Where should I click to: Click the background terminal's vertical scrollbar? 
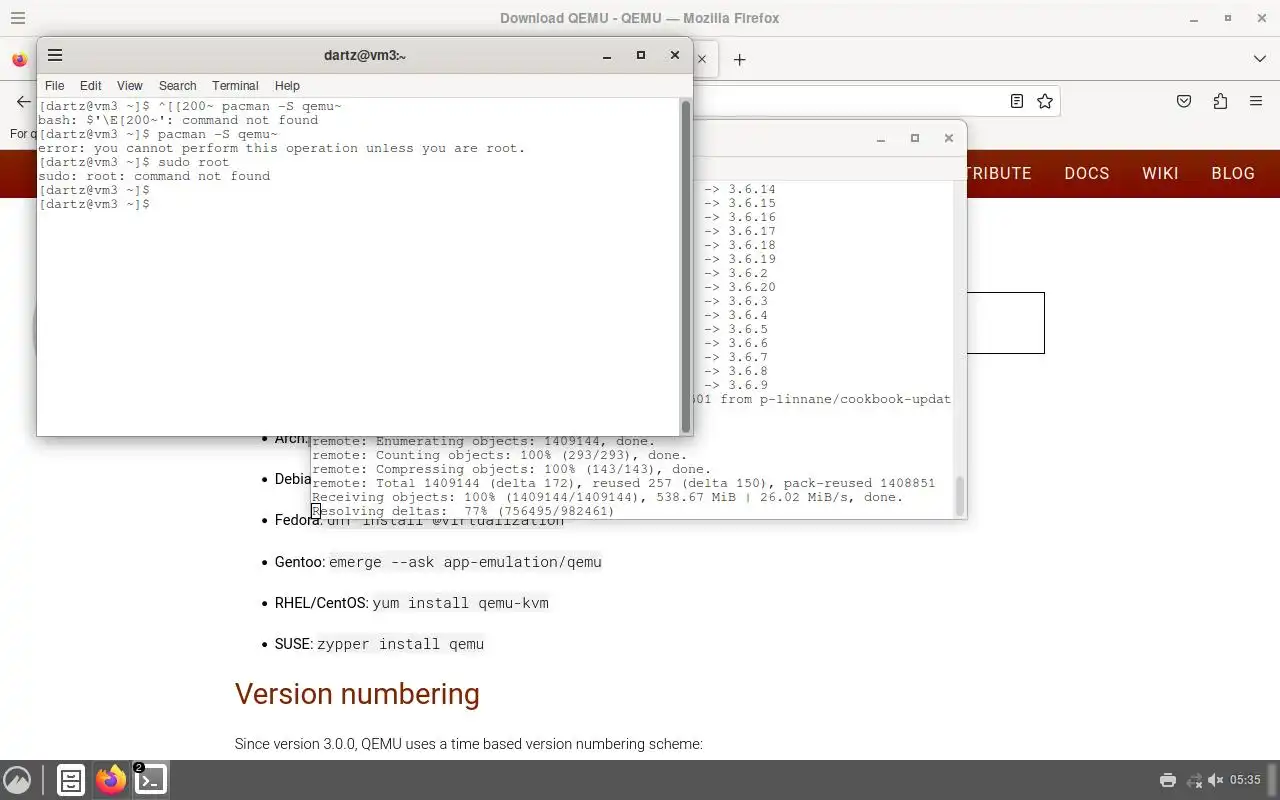pyautogui.click(x=960, y=496)
